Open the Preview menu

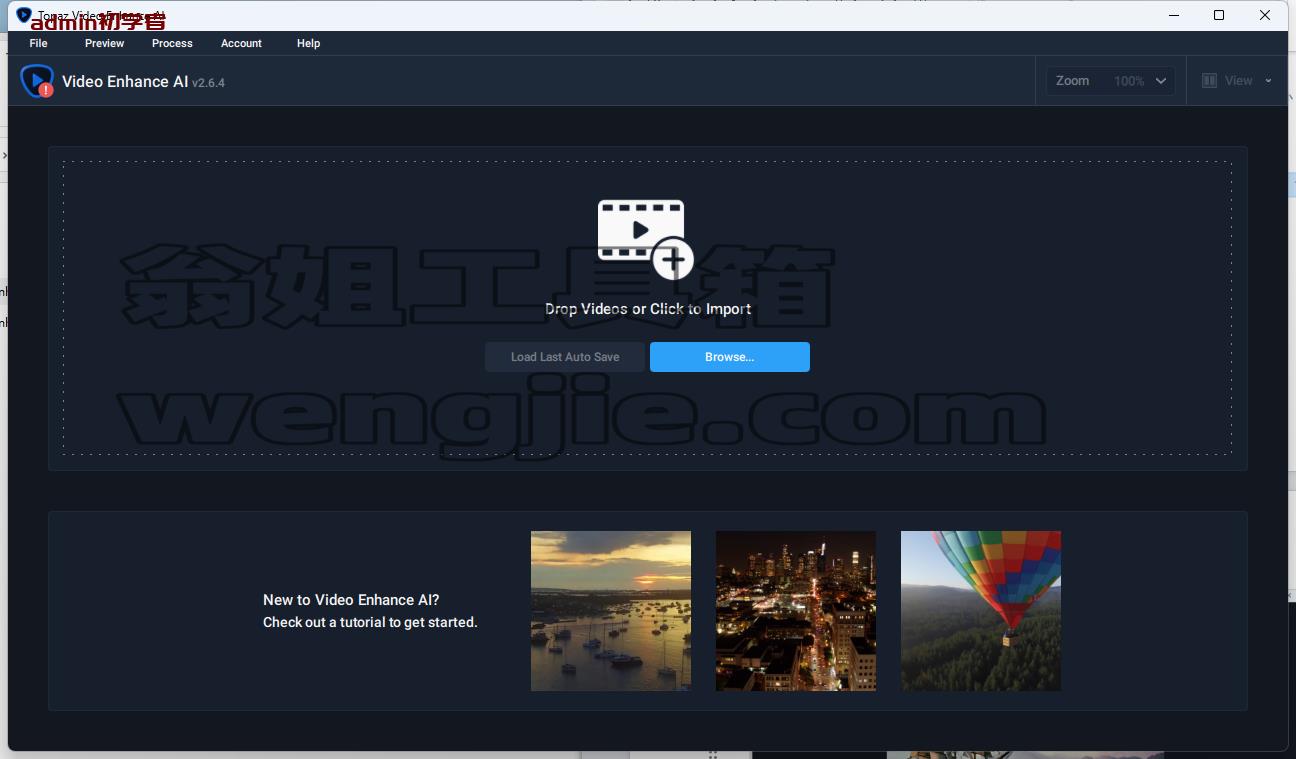click(x=104, y=43)
